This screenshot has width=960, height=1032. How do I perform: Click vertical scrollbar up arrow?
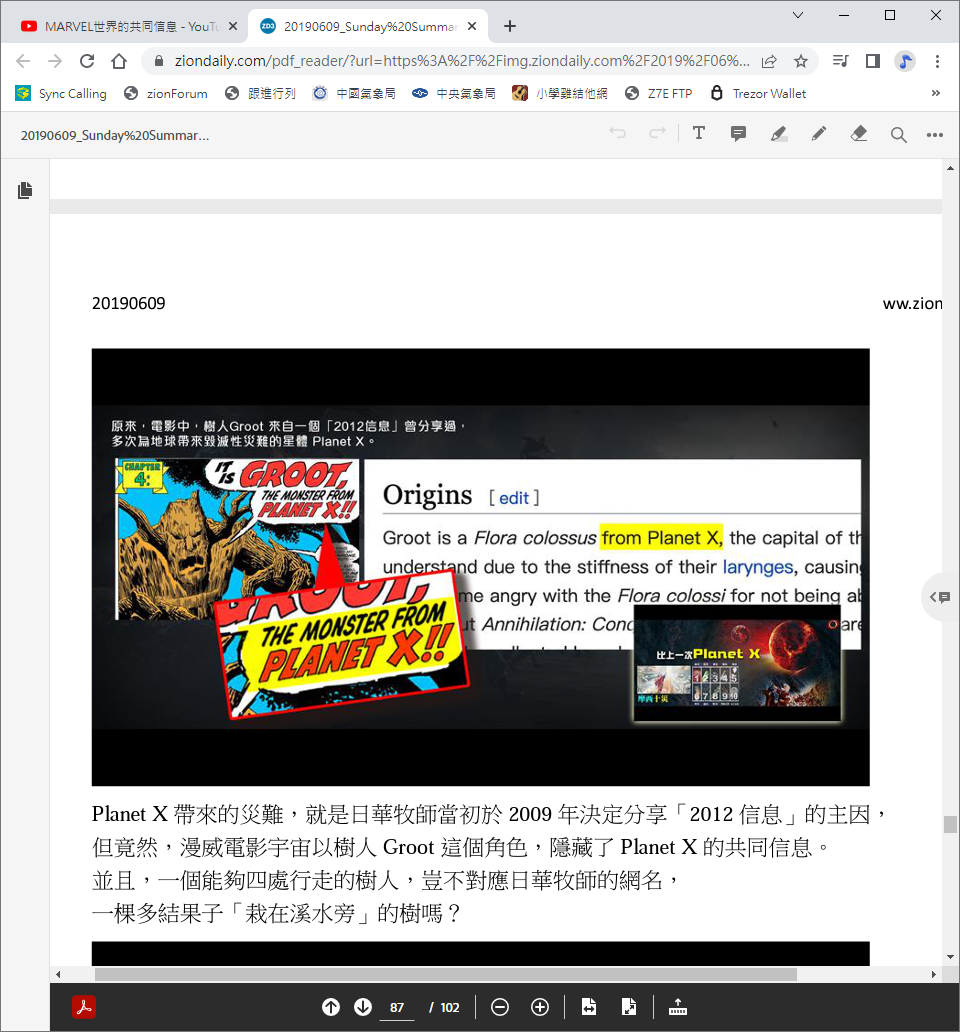coord(950,168)
